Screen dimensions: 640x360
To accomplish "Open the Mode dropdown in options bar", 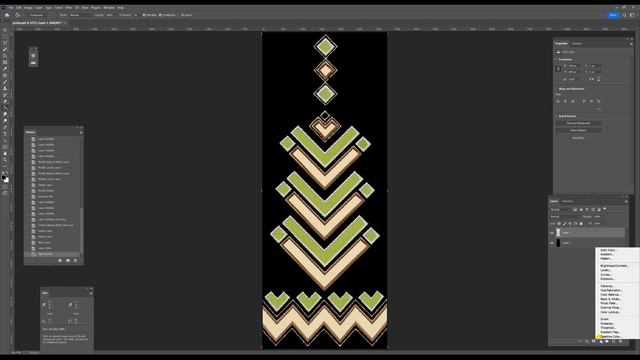I will (80, 15).
